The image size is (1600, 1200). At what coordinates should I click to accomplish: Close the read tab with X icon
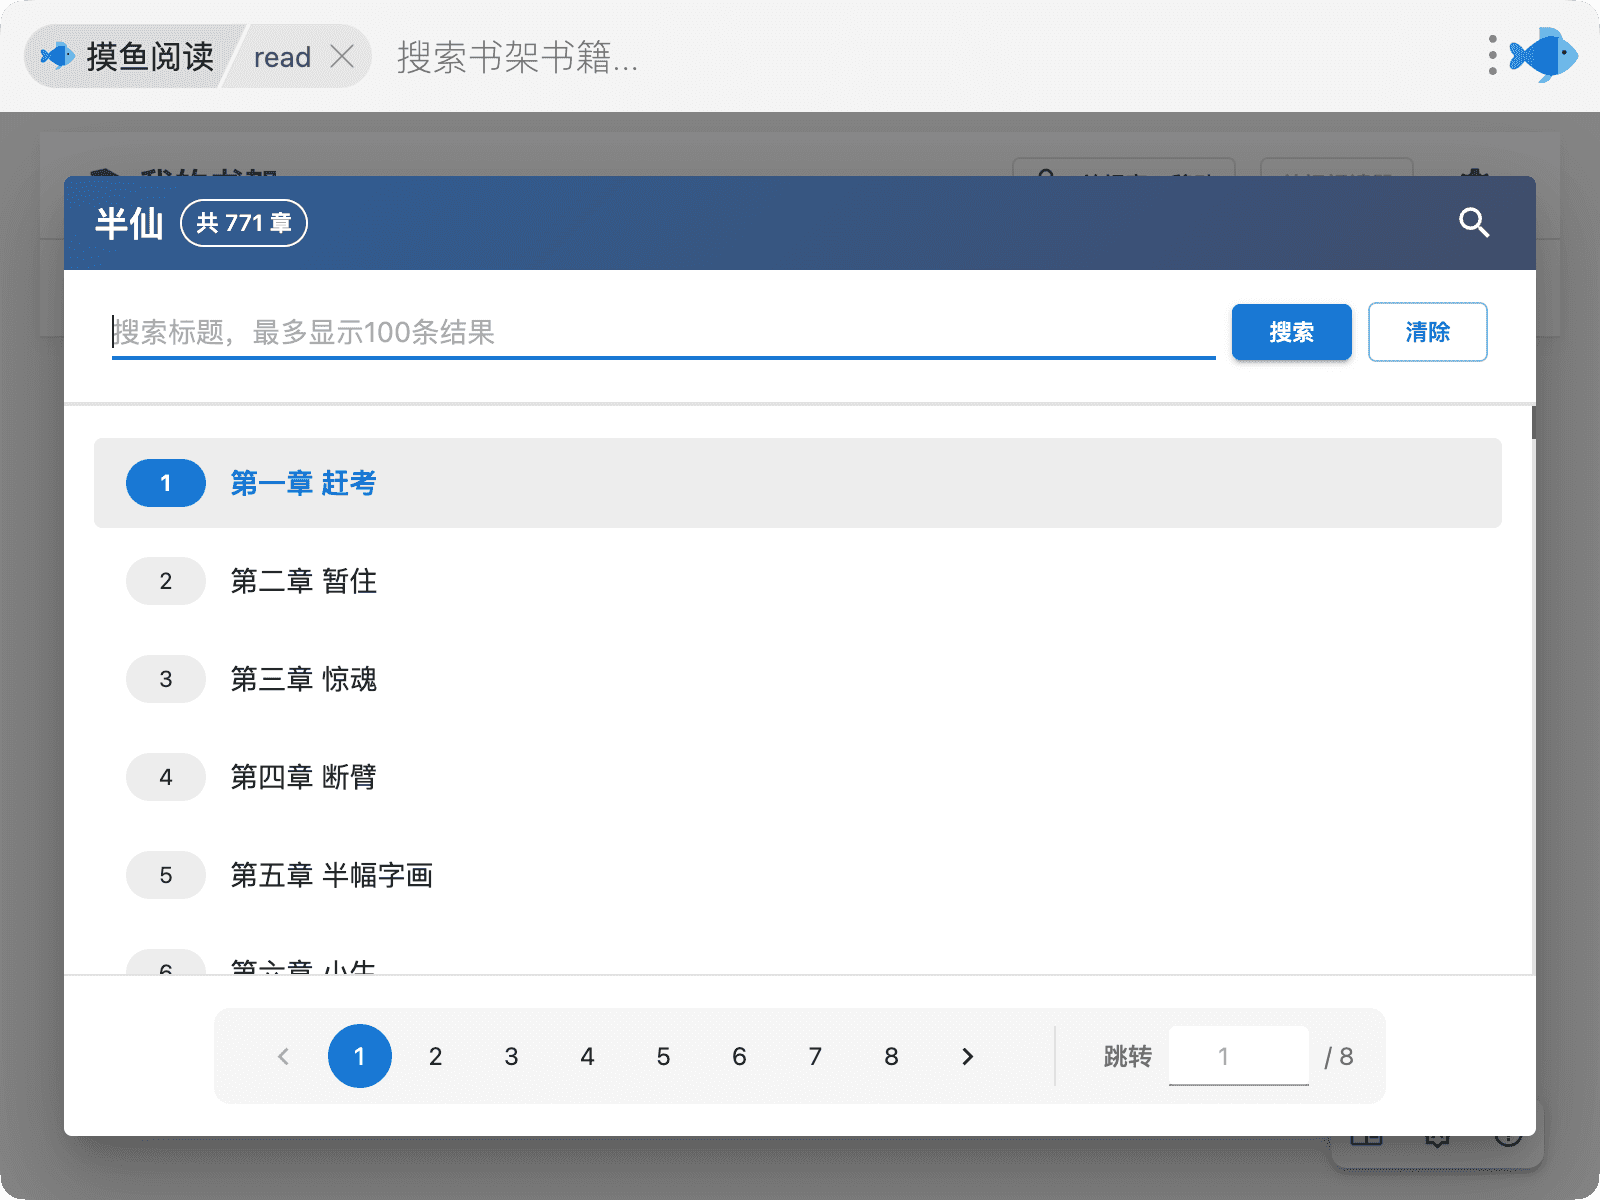click(342, 57)
